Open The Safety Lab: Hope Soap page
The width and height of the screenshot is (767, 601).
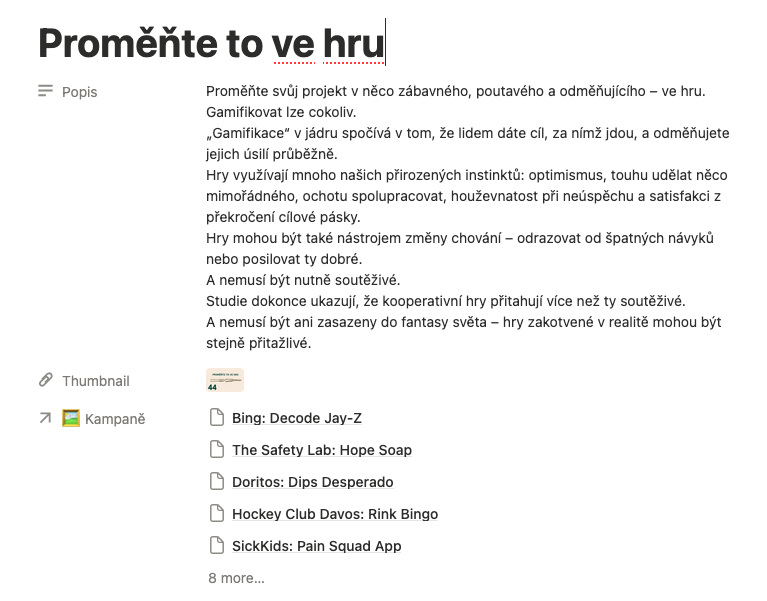(322, 450)
